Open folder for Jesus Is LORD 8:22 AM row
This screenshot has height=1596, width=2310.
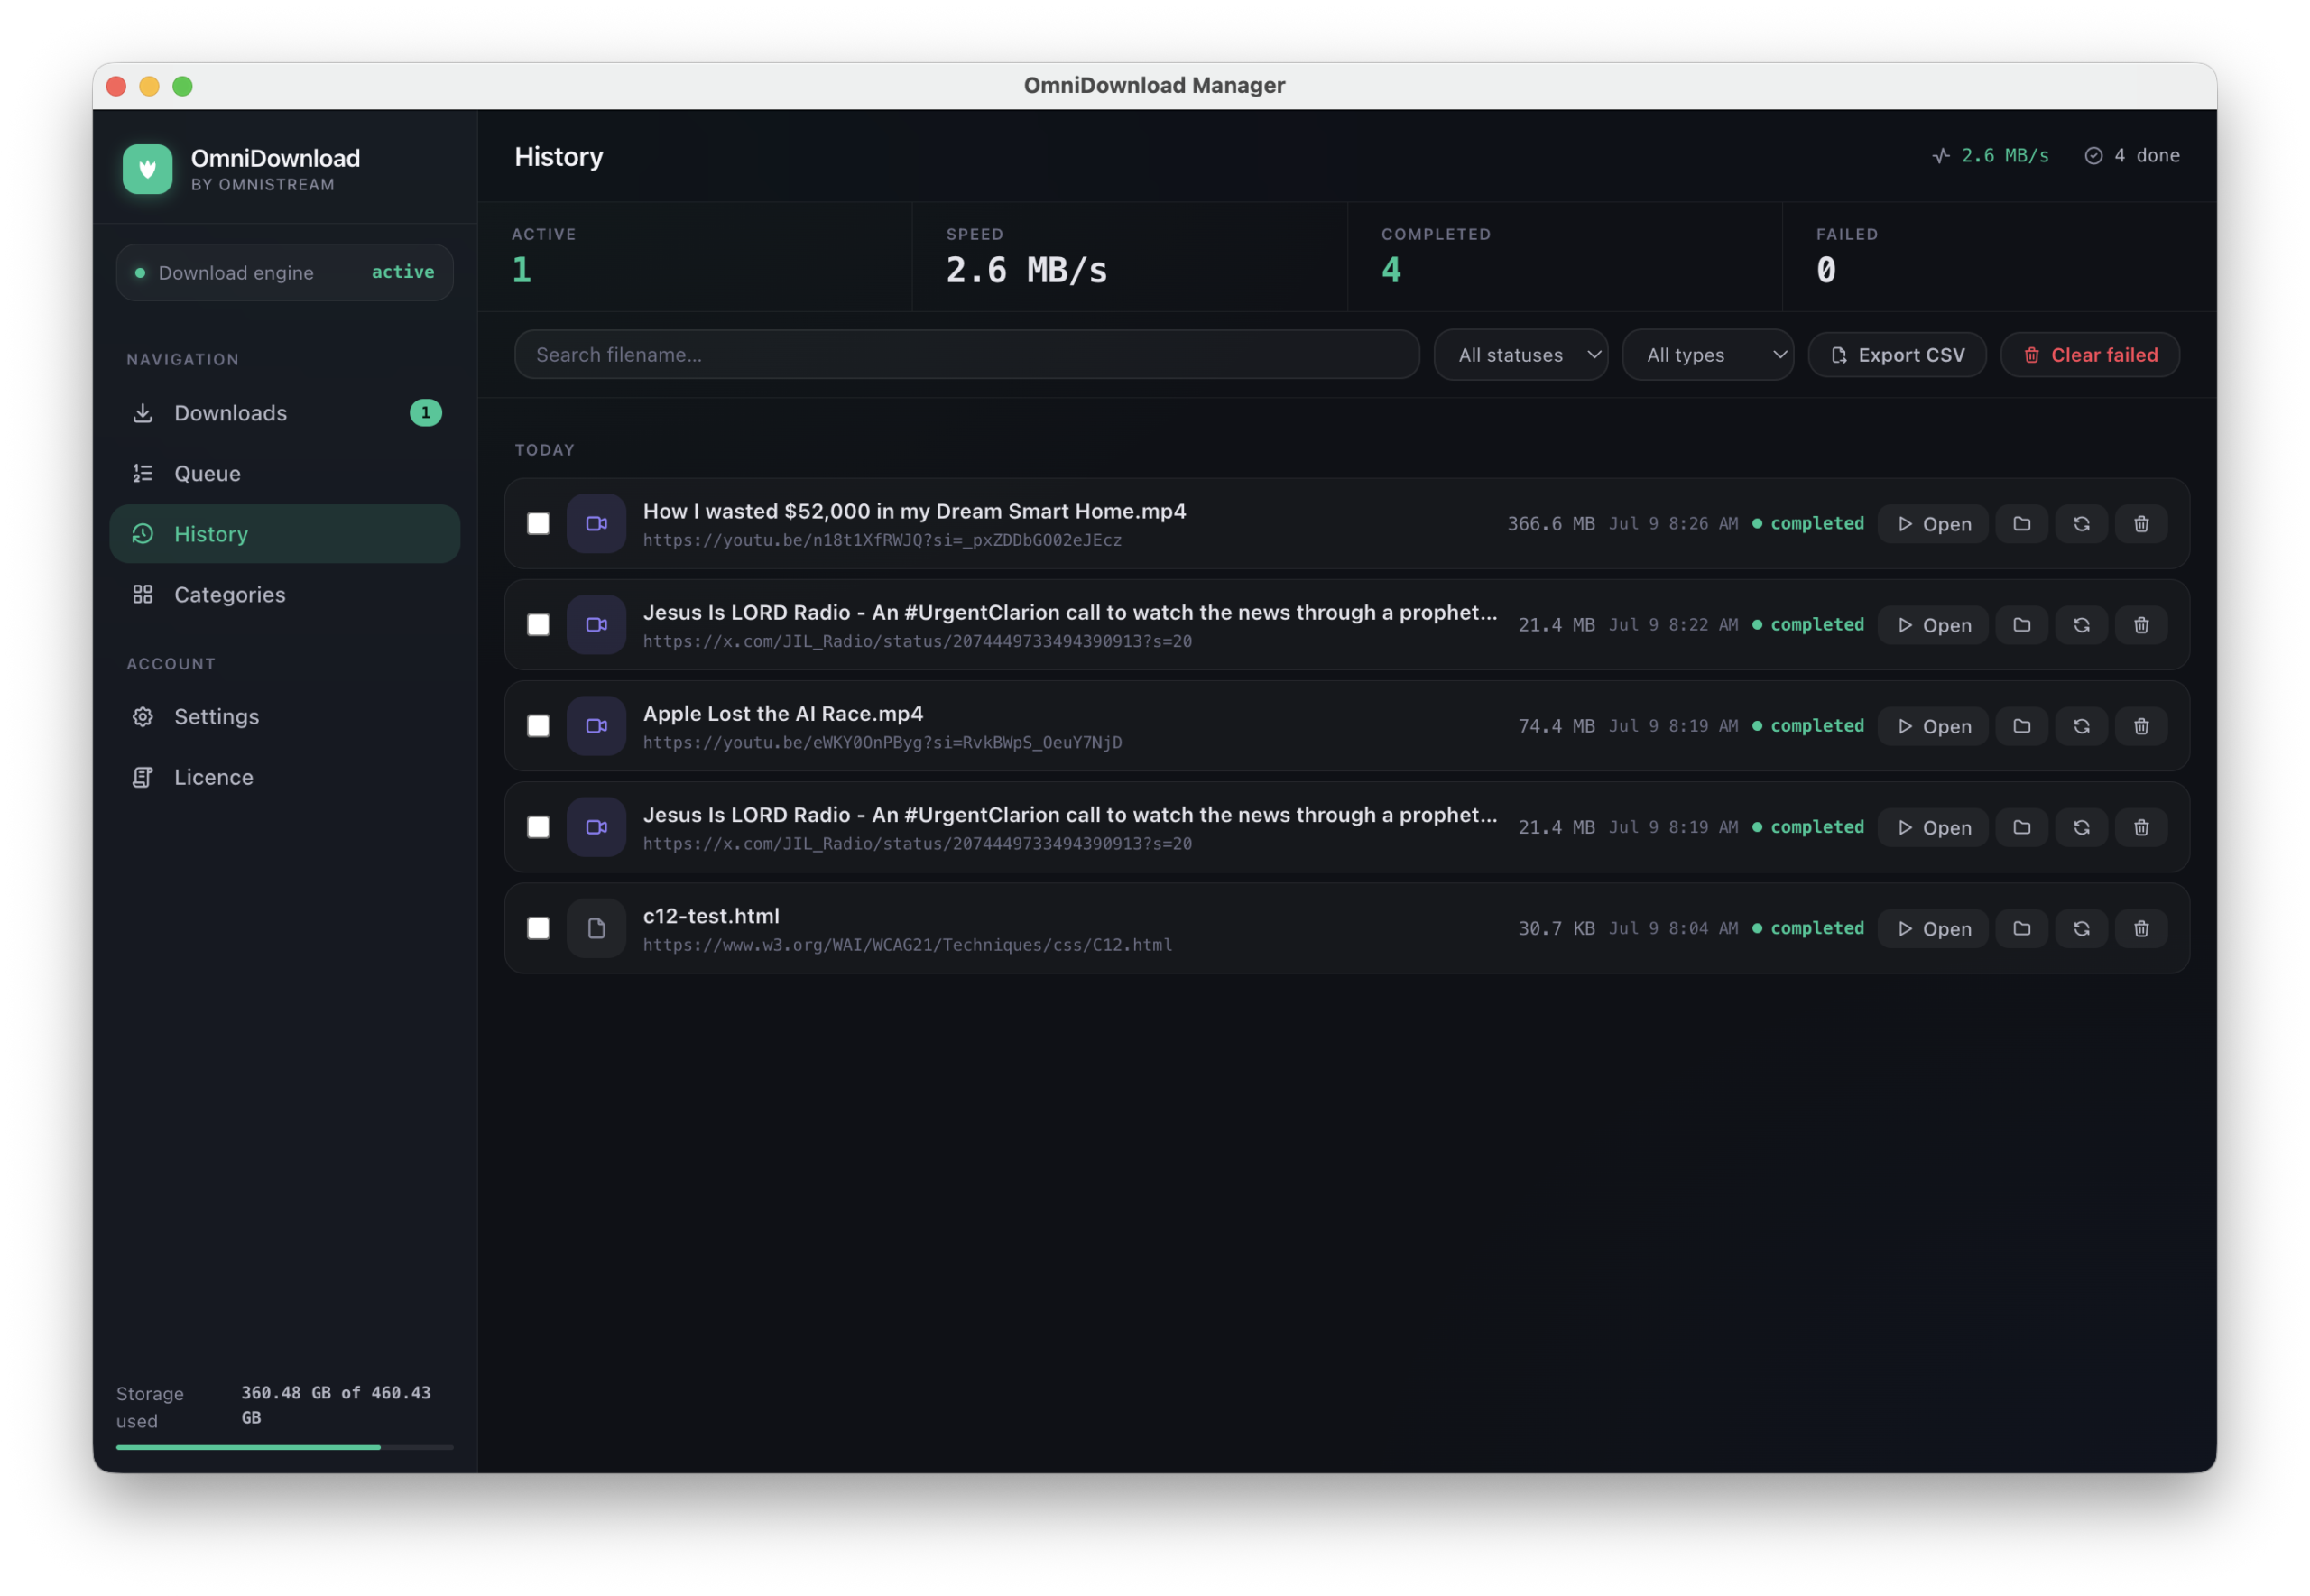click(2021, 625)
